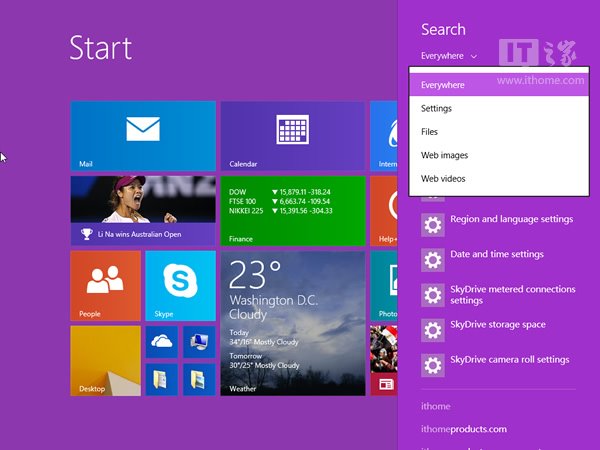Choose the ithomeproducts.com search suggestion
The width and height of the screenshot is (600, 450).
click(464, 429)
